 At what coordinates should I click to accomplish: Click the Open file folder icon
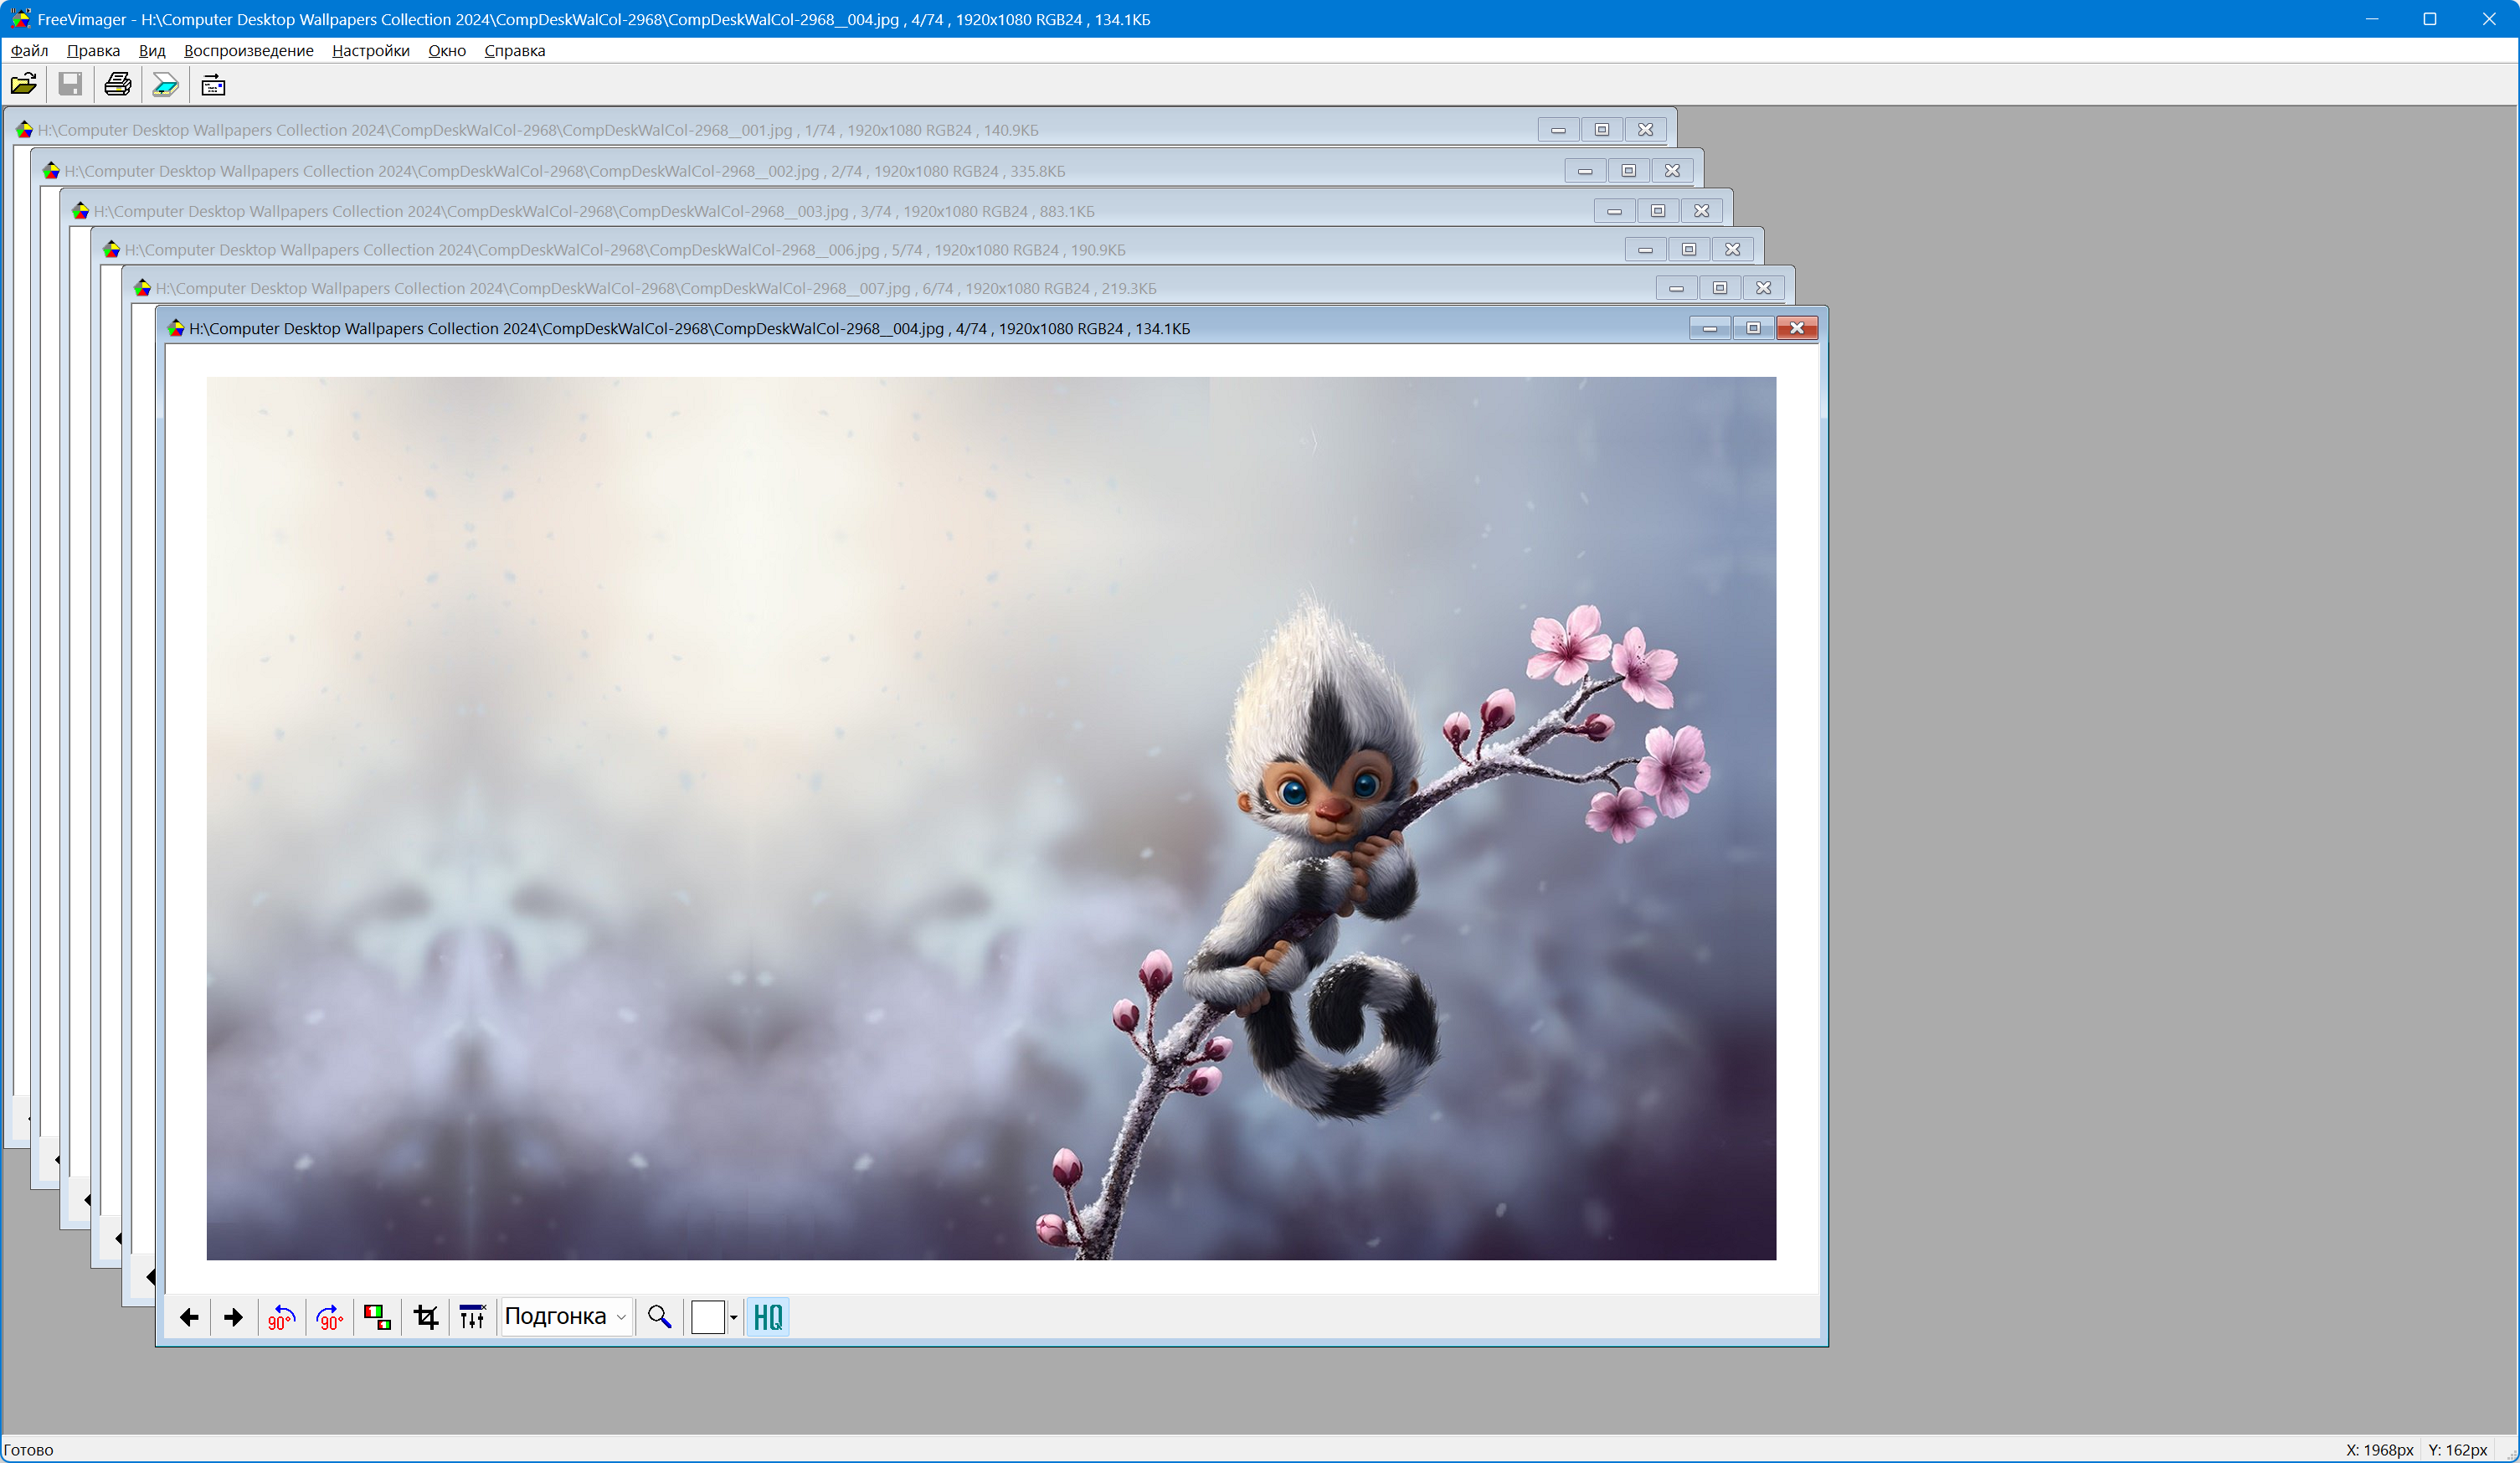click(x=24, y=85)
